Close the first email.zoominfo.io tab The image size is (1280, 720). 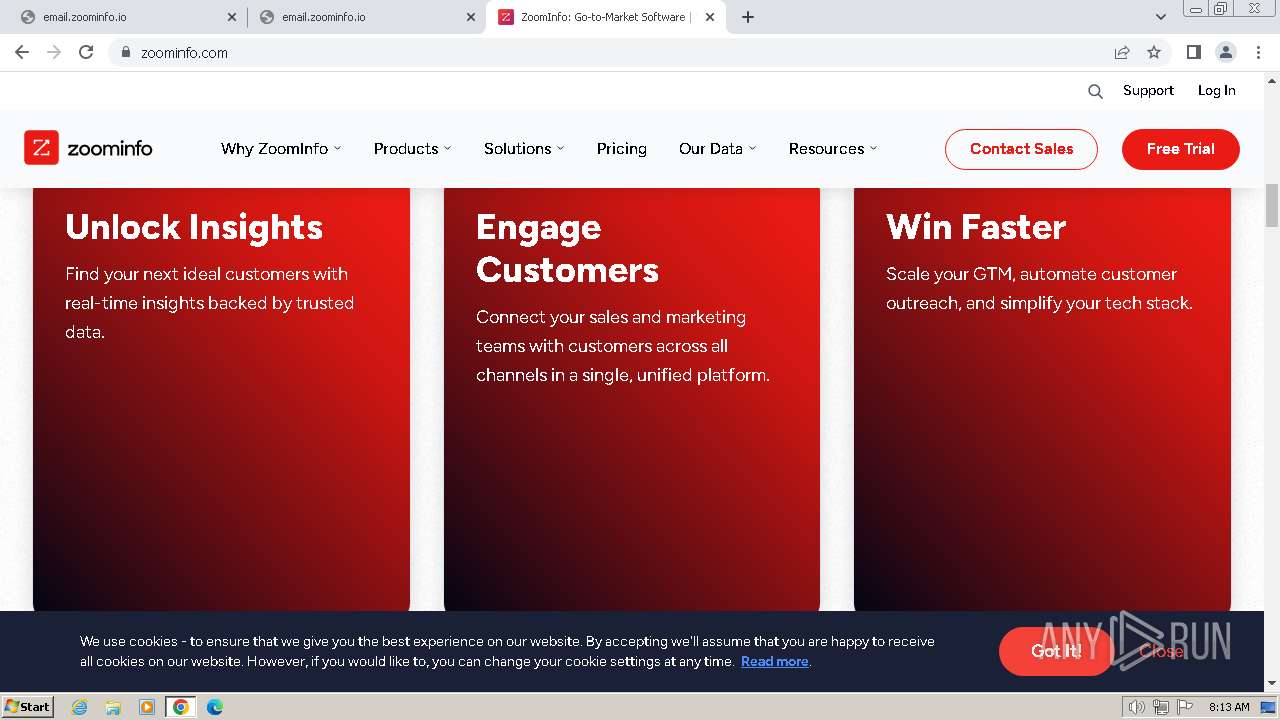(232, 17)
